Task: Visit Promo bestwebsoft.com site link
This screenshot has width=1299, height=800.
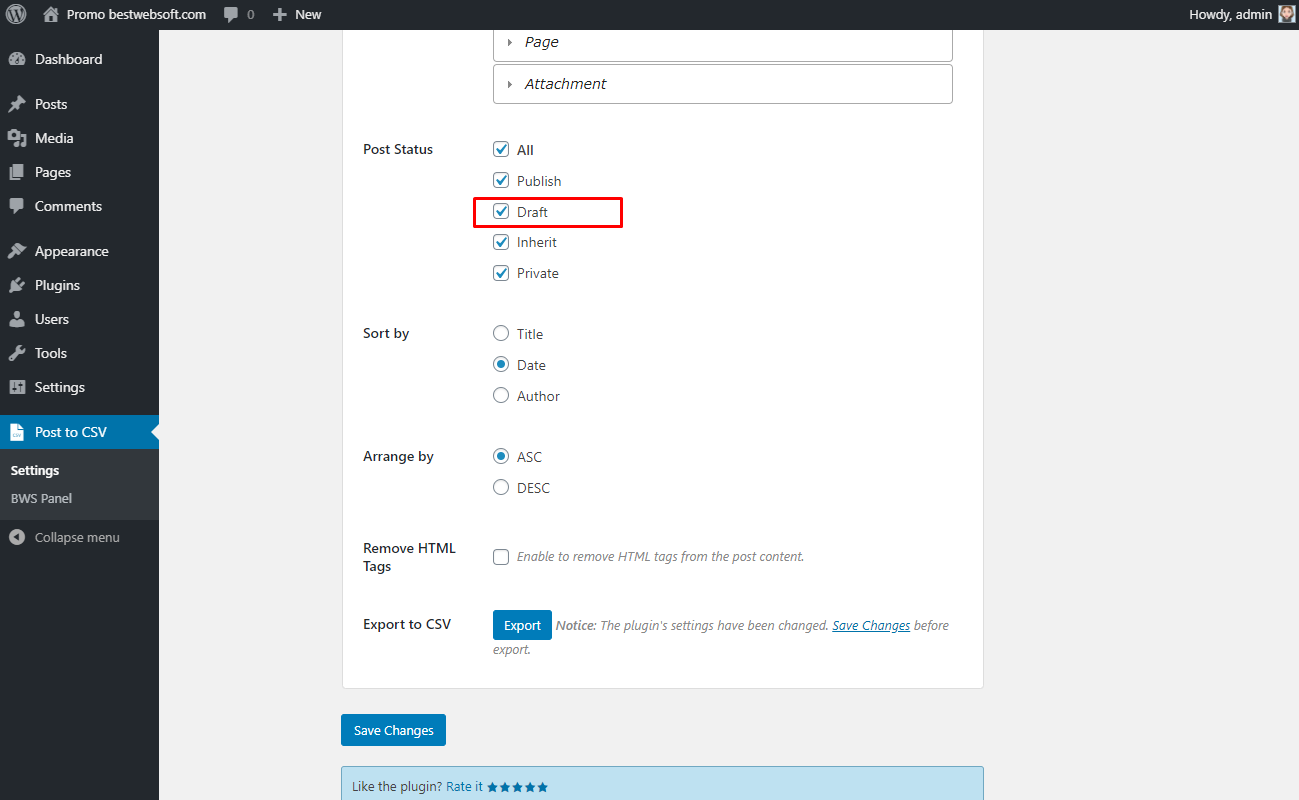Action: click(x=136, y=15)
